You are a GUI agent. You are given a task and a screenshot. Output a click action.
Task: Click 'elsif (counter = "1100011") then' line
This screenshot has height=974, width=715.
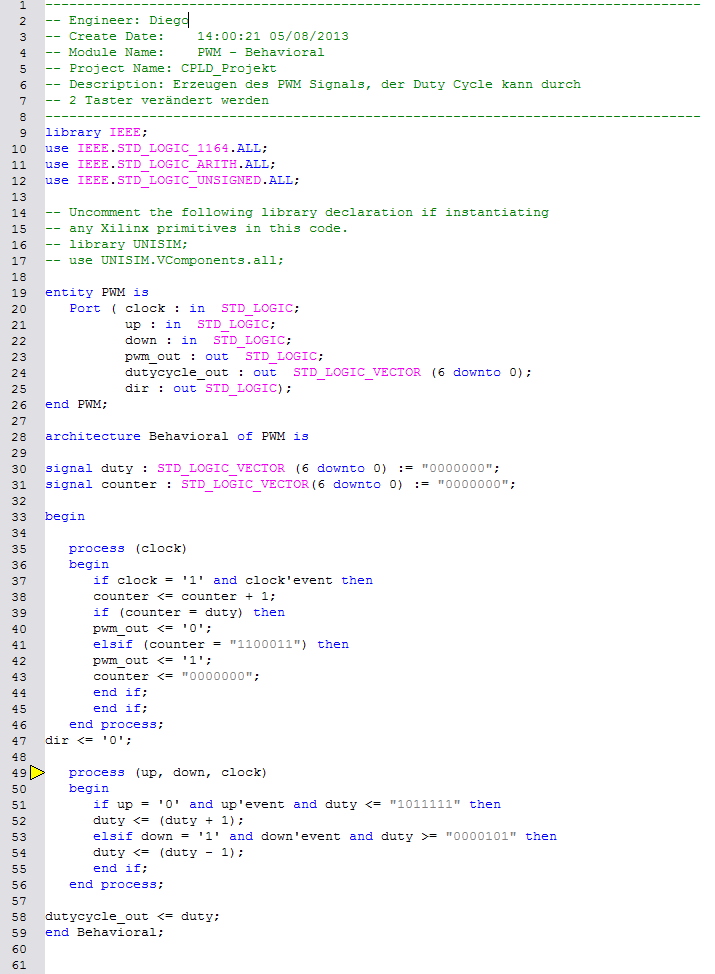click(x=221, y=645)
